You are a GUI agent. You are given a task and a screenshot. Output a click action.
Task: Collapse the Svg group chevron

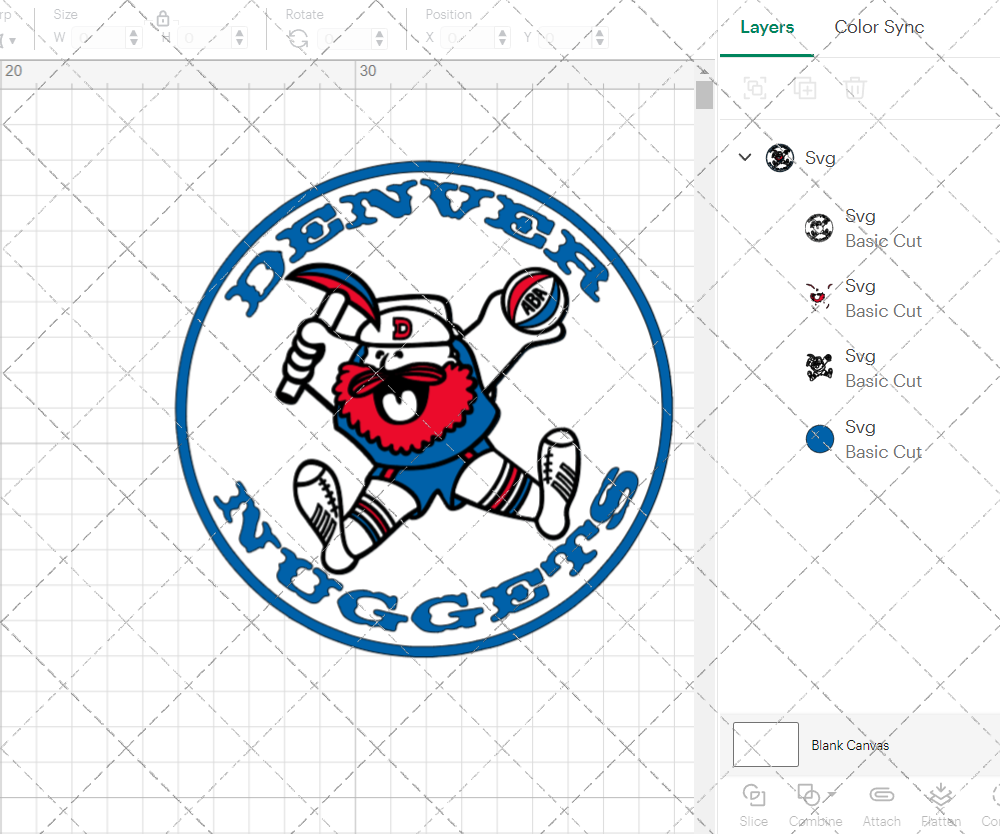(x=745, y=157)
